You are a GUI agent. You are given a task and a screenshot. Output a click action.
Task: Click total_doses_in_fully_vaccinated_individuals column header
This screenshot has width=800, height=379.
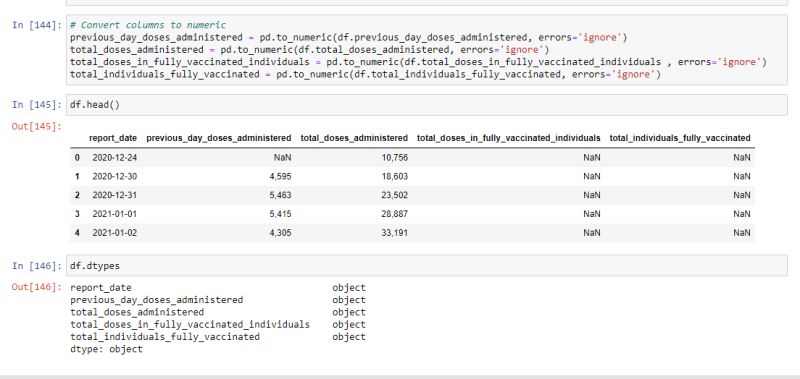tap(509, 138)
